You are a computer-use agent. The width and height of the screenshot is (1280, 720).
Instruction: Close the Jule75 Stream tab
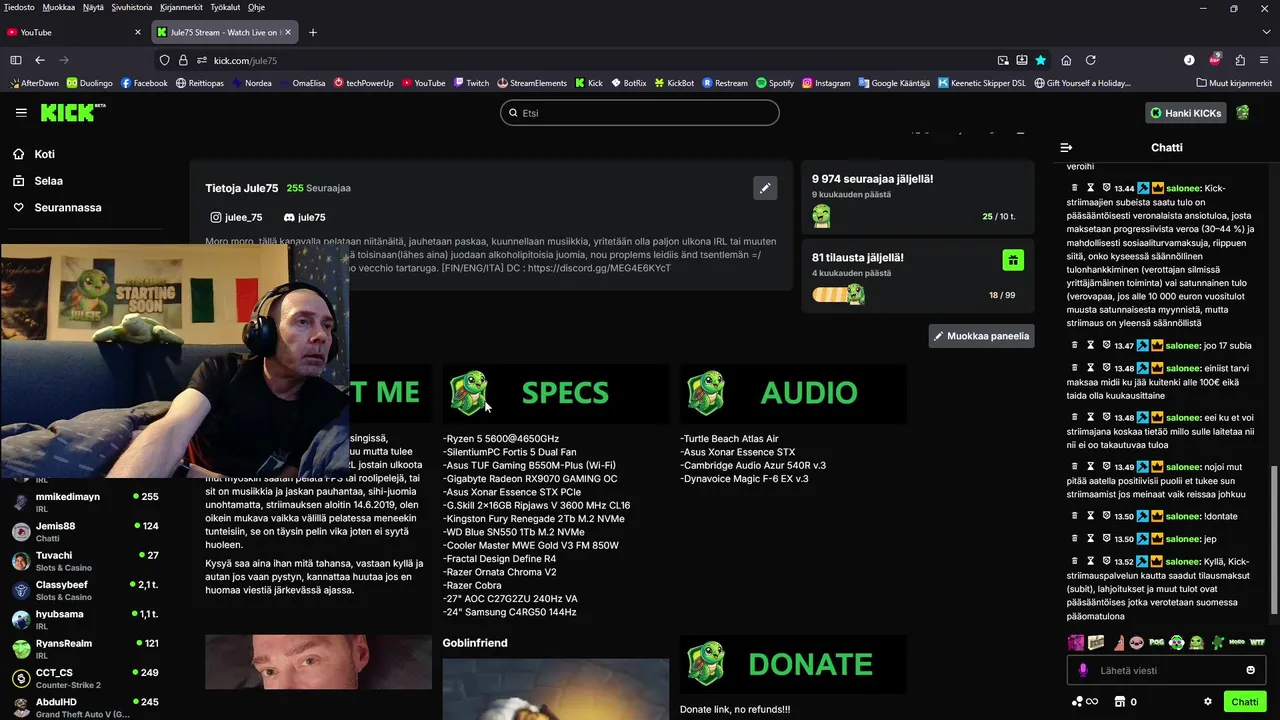tap(288, 32)
